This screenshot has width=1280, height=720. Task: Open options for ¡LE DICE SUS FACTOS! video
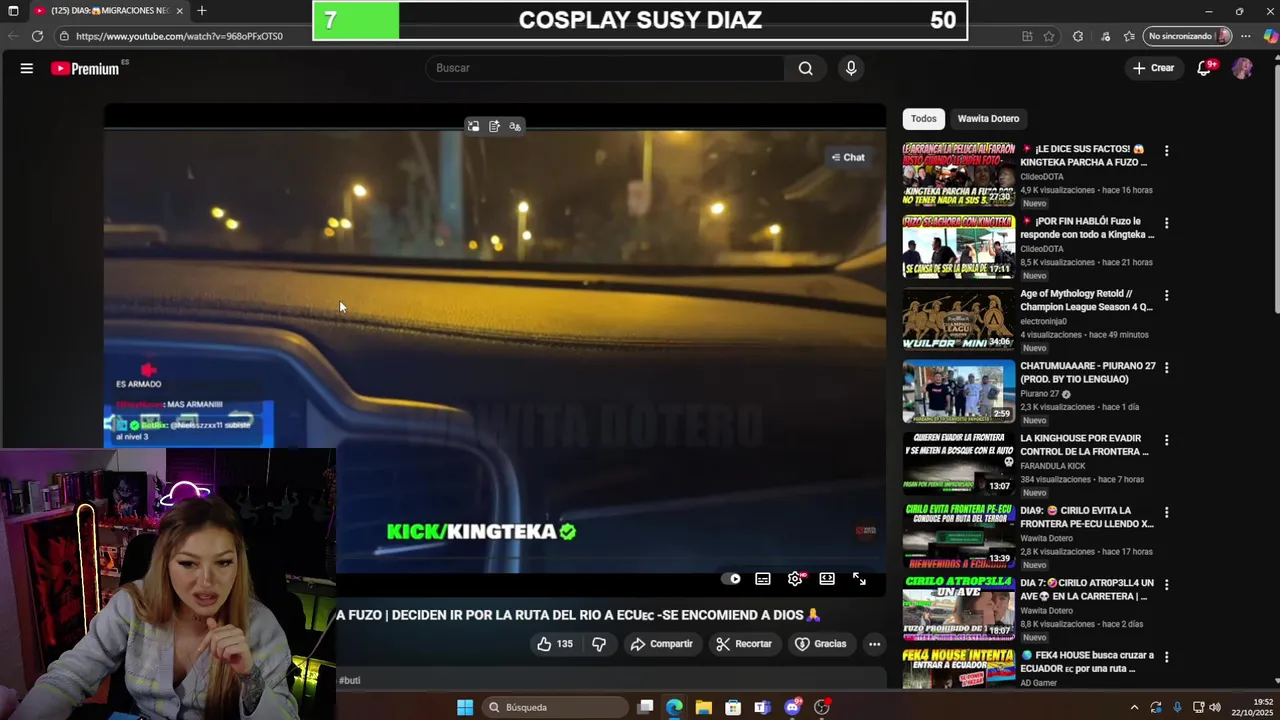(x=1166, y=151)
